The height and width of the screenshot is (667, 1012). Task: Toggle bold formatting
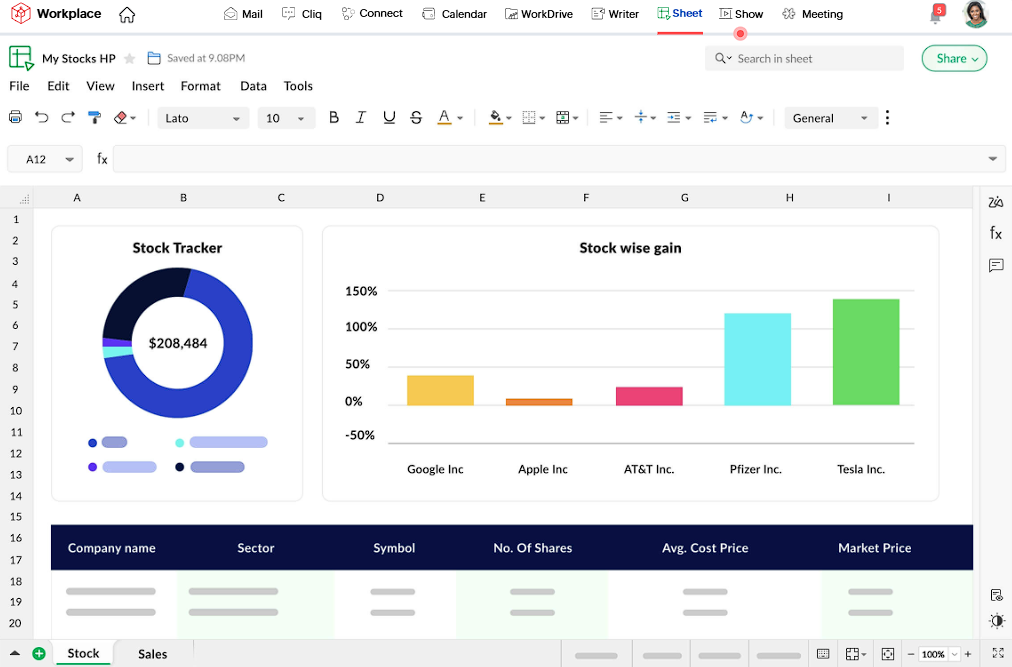[334, 117]
